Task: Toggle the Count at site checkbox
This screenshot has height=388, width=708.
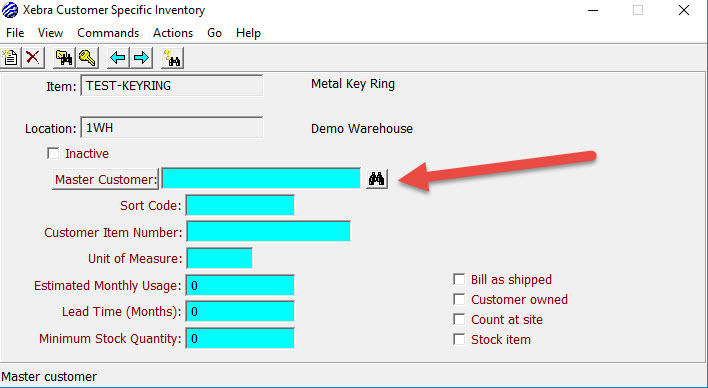Action: (459, 319)
